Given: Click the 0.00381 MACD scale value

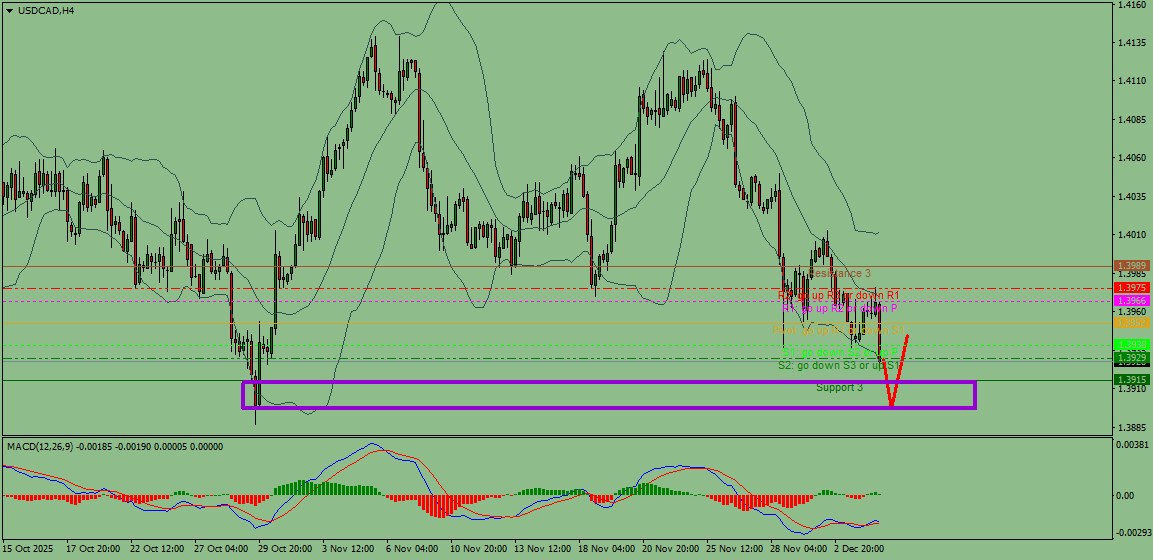Looking at the screenshot, I should click(1132, 445).
